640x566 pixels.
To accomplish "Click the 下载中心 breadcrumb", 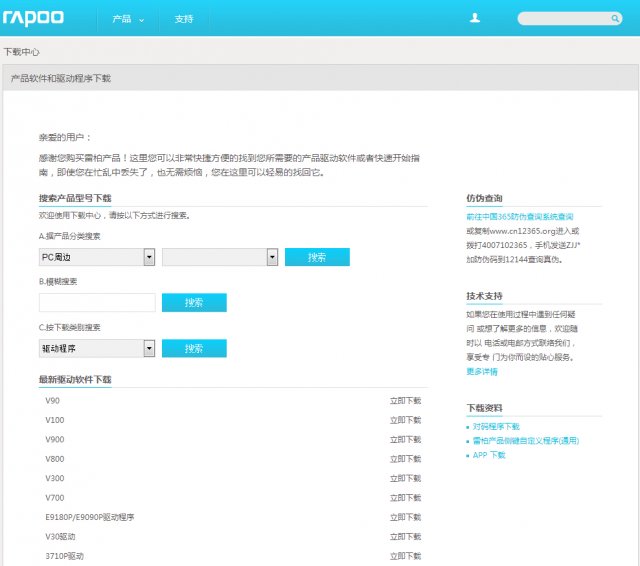I will coord(21,51).
